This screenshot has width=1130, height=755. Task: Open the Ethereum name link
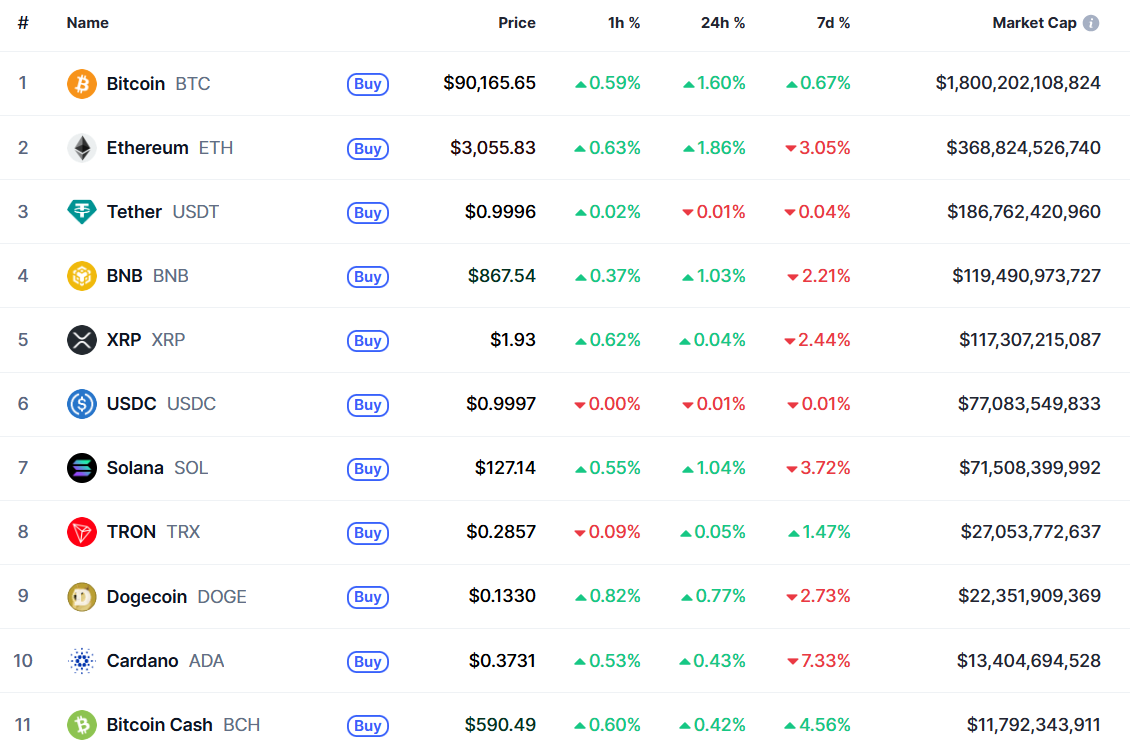click(147, 148)
